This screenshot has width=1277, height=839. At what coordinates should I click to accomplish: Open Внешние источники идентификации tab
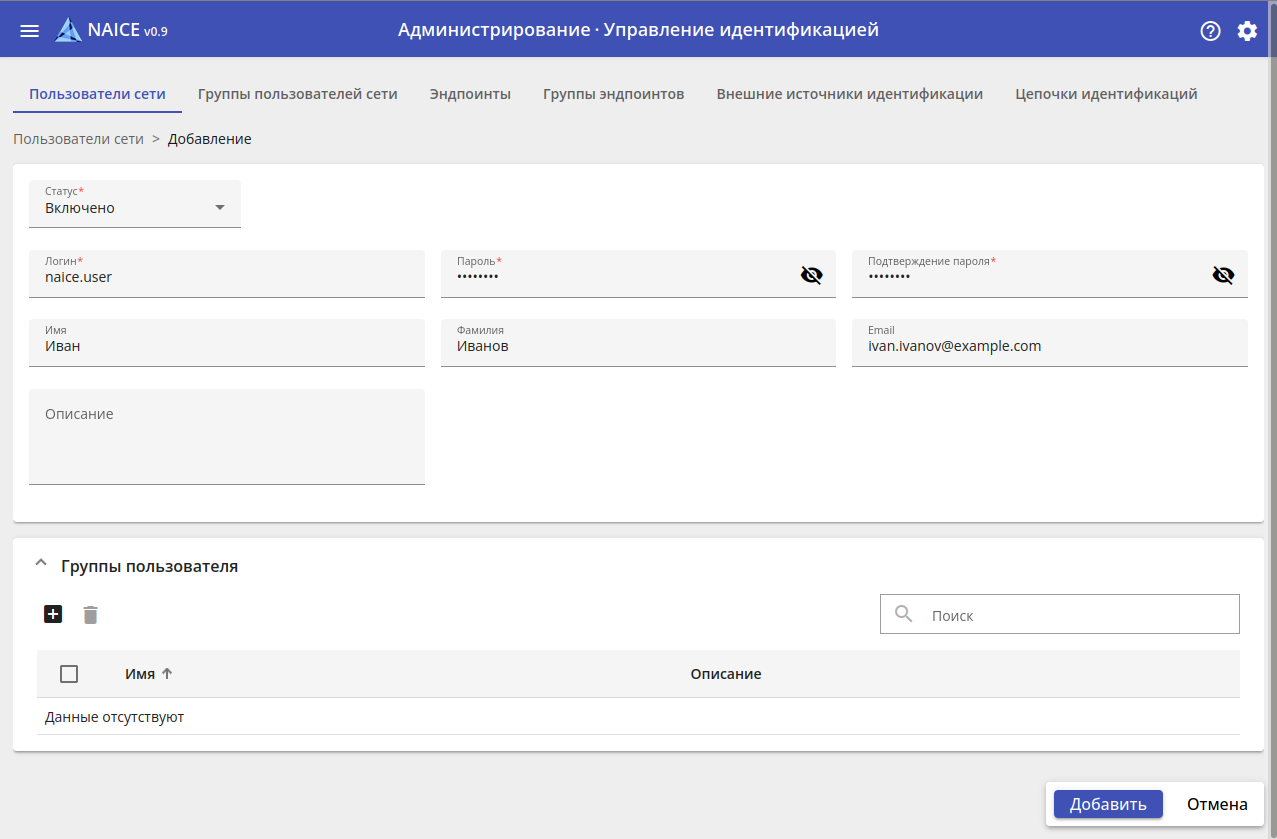coord(850,94)
